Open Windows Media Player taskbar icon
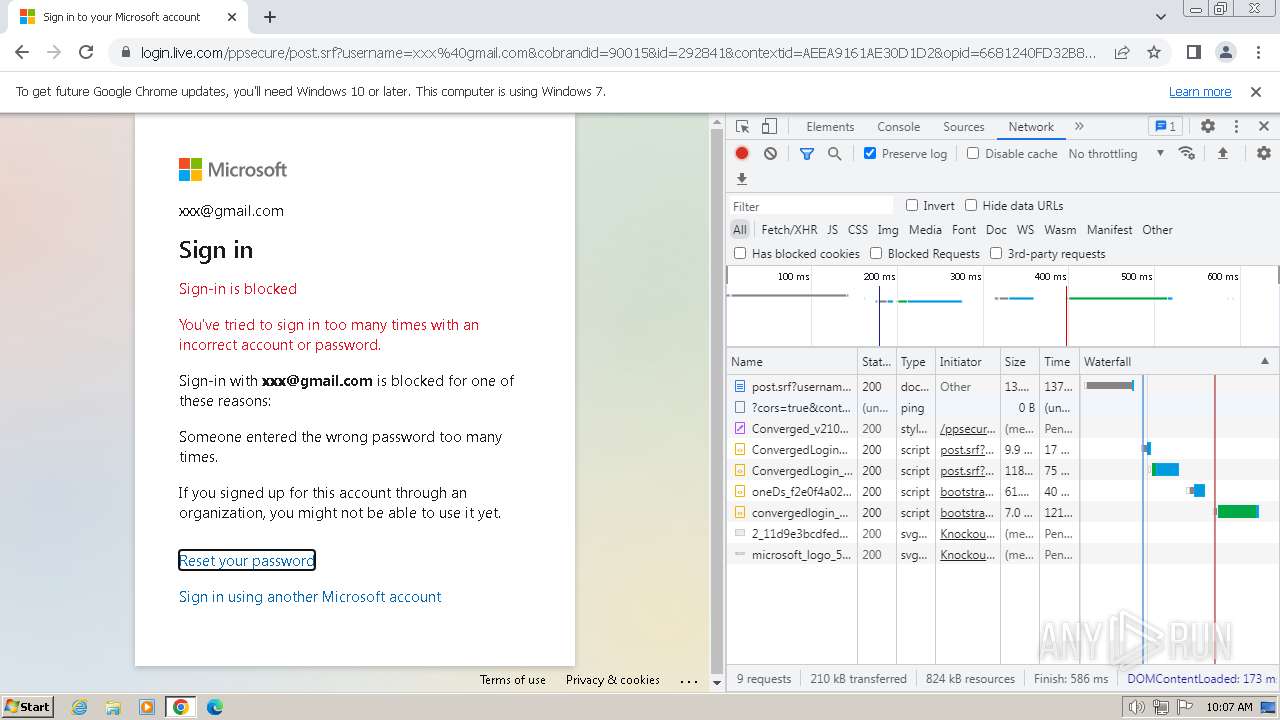 [147, 707]
